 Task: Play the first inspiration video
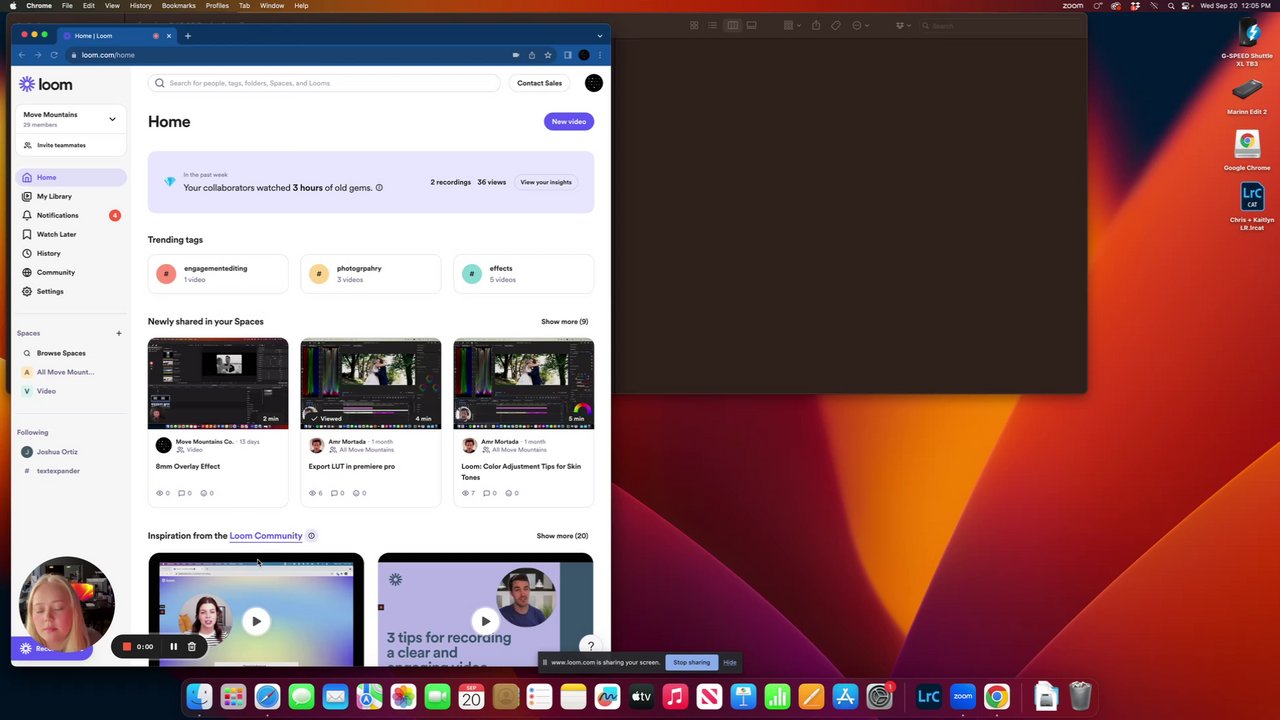pyautogui.click(x=256, y=621)
